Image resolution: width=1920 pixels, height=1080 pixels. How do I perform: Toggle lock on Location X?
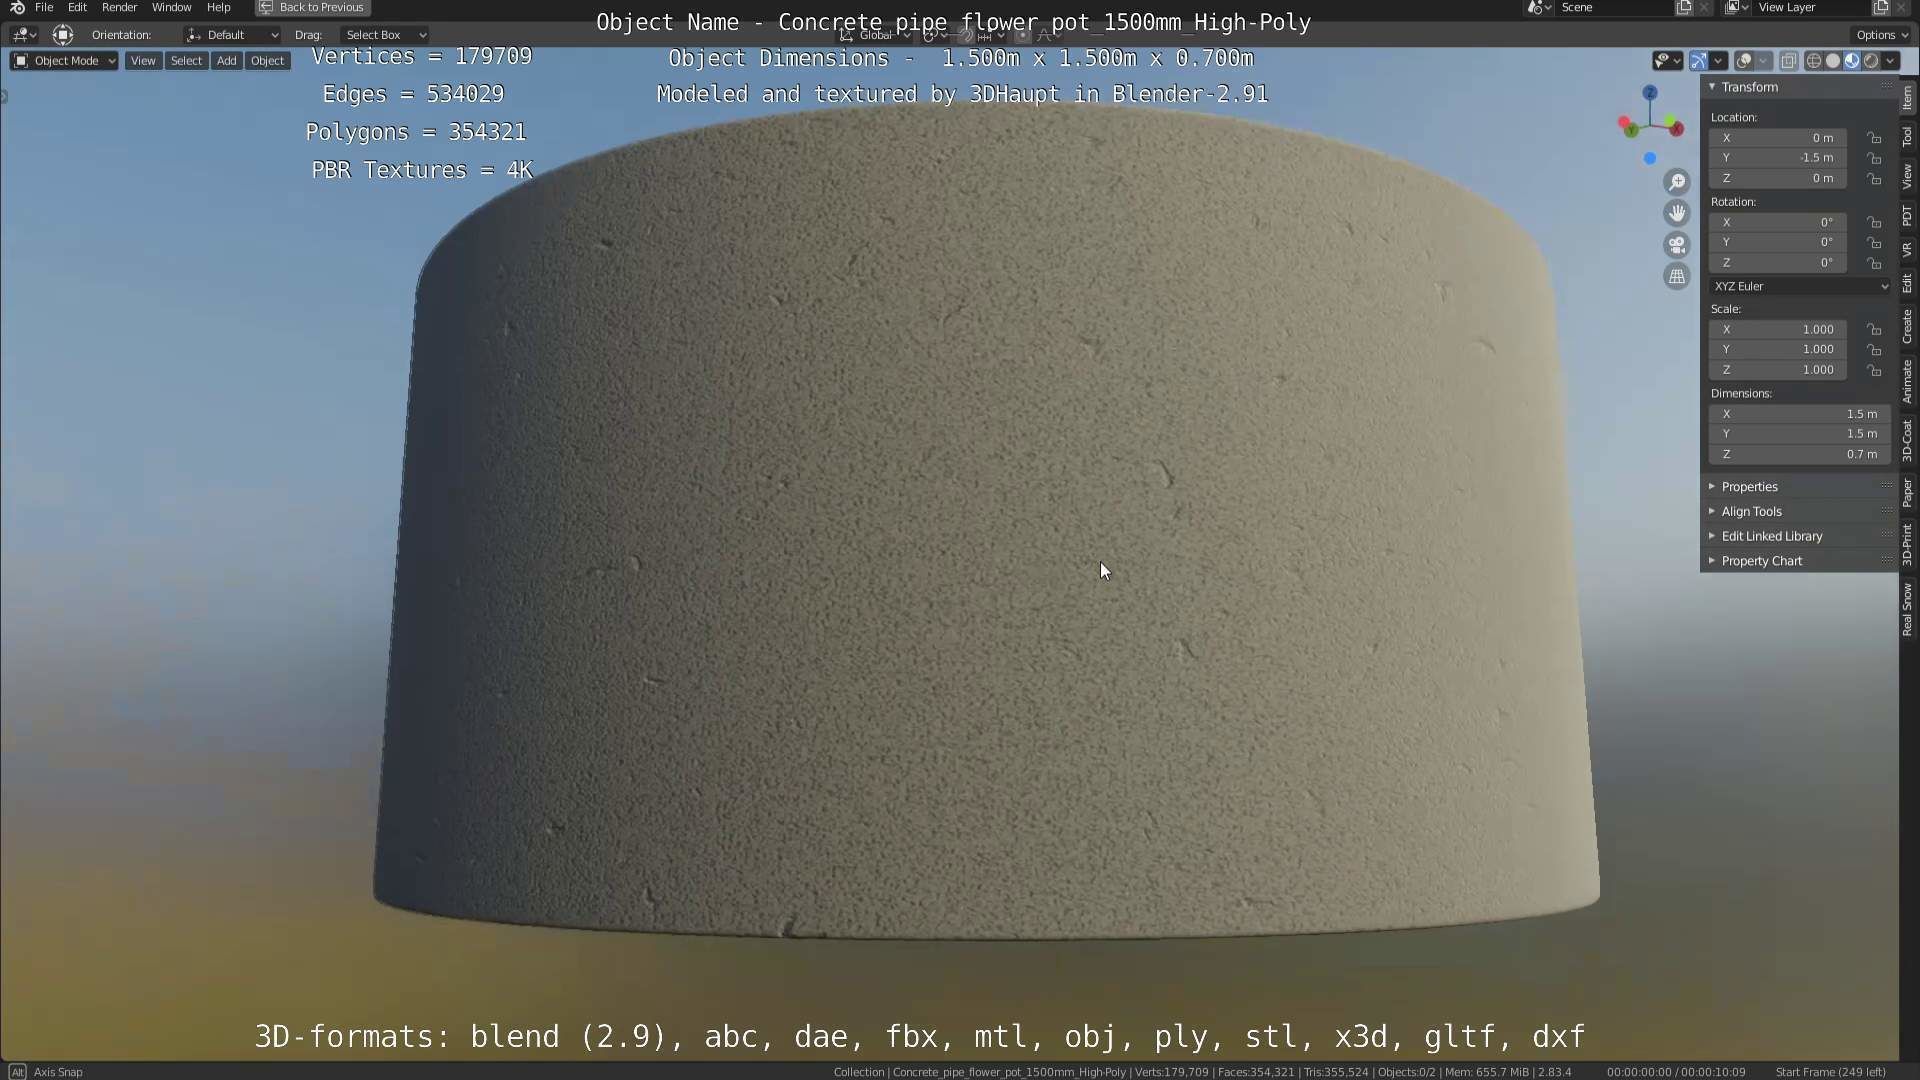1874,138
